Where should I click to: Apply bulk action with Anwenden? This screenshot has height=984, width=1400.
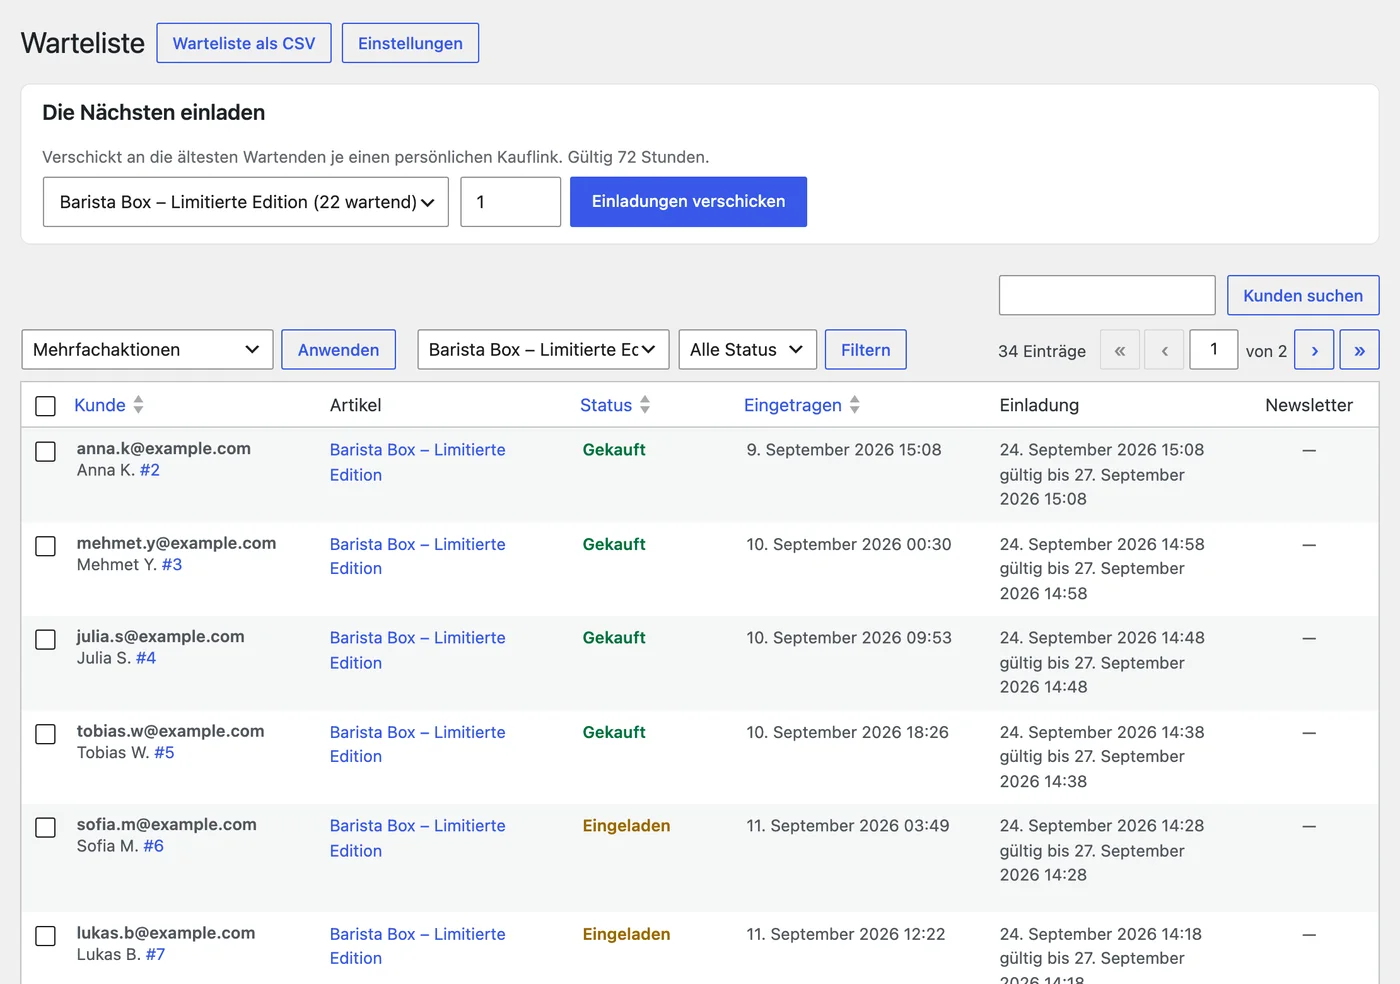(338, 350)
